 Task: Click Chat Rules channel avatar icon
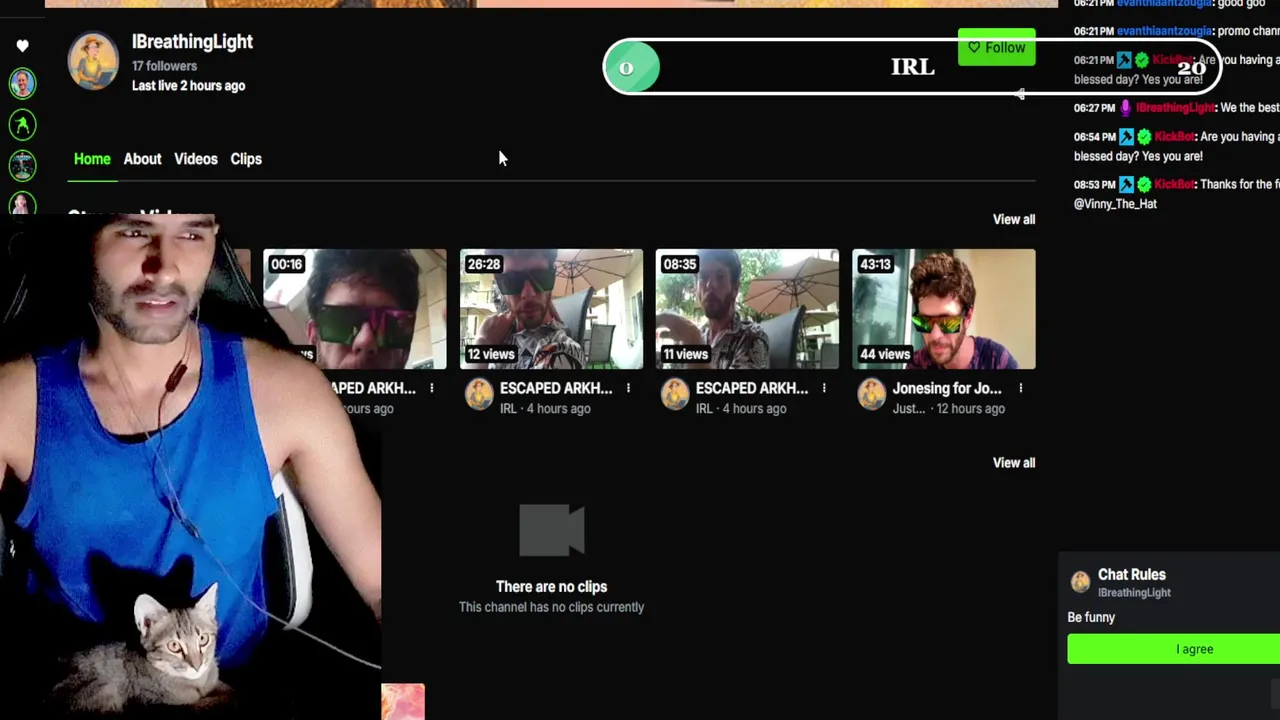click(1080, 582)
